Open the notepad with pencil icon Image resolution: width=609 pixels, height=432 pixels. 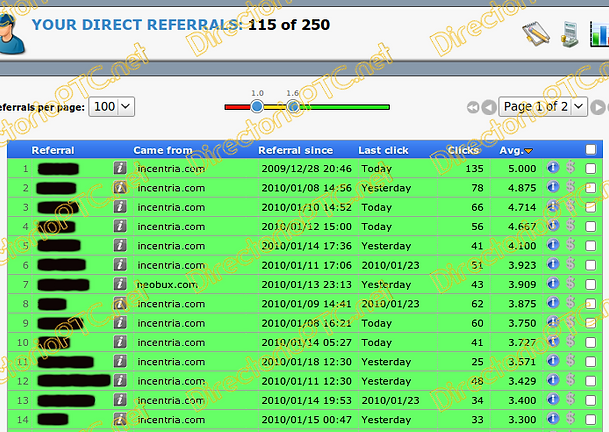pyautogui.click(x=536, y=34)
